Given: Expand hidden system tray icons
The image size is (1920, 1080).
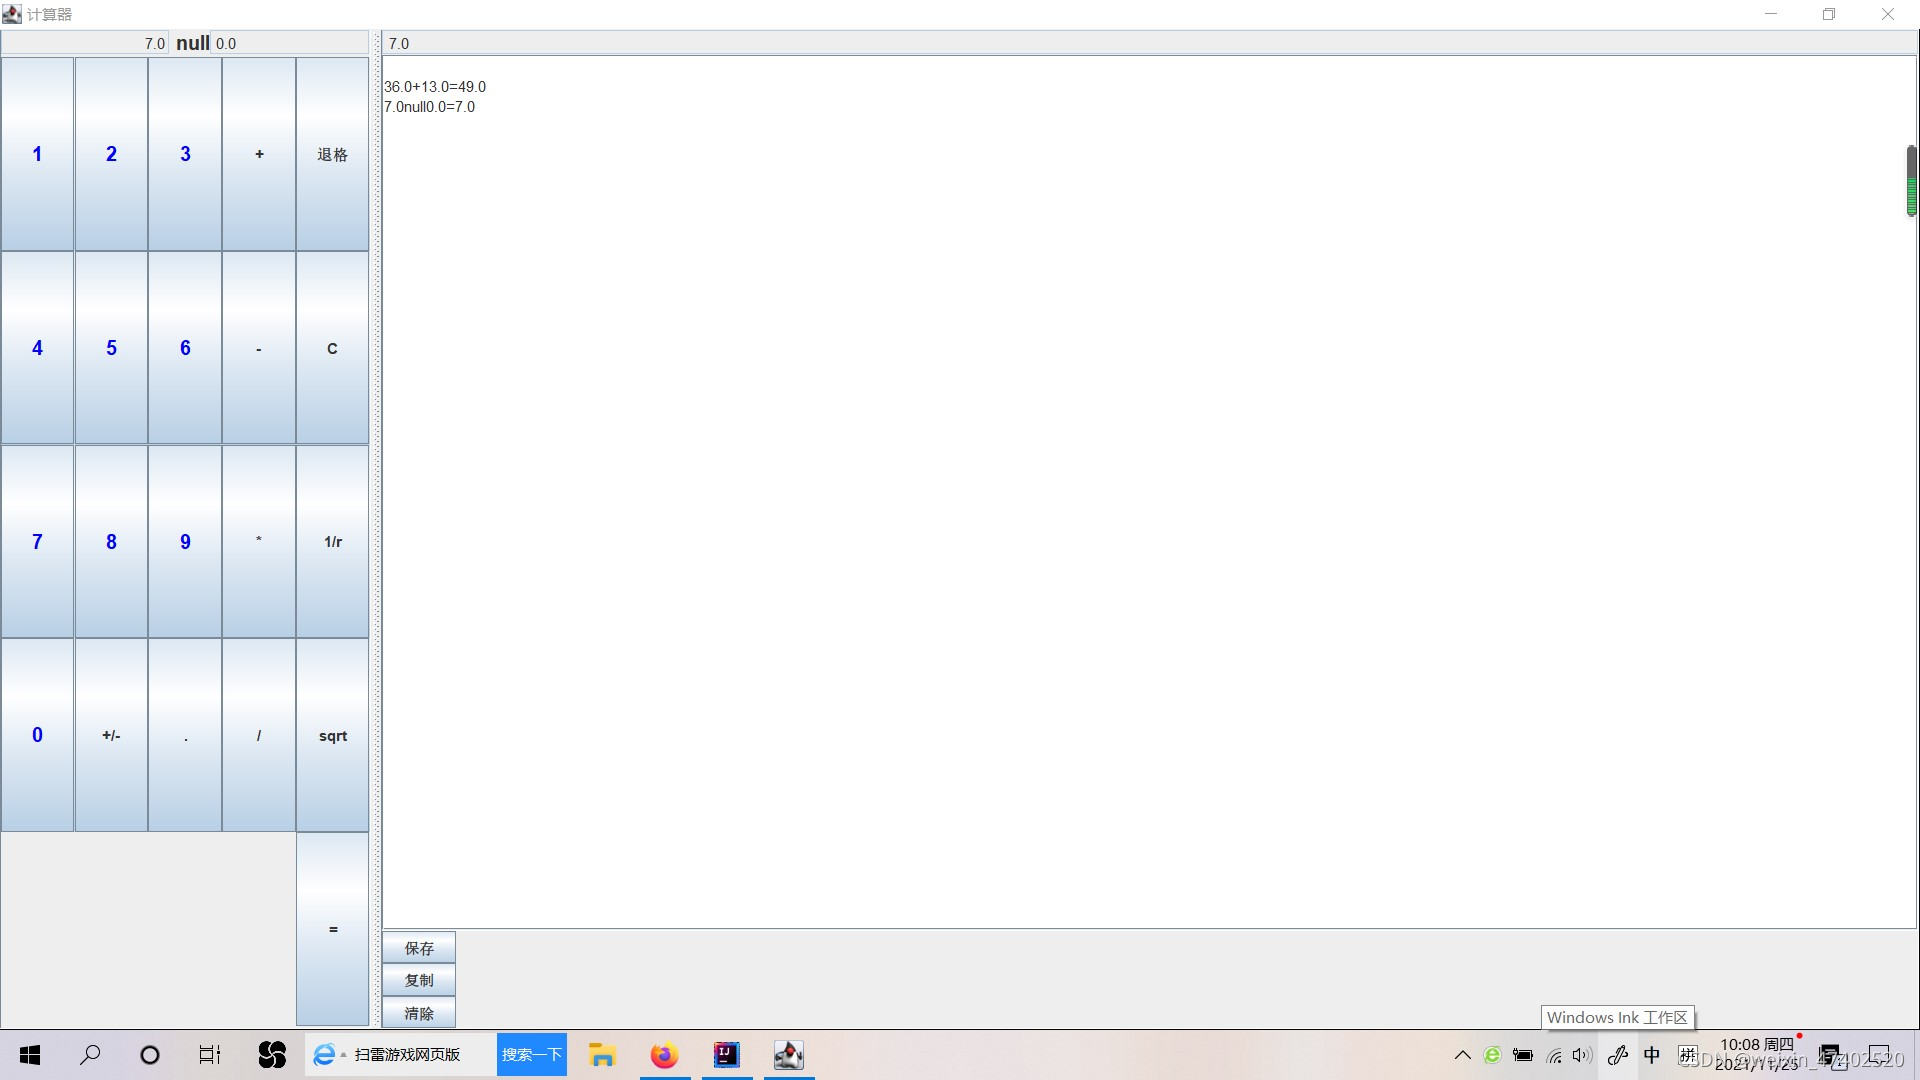Looking at the screenshot, I should [1462, 1055].
